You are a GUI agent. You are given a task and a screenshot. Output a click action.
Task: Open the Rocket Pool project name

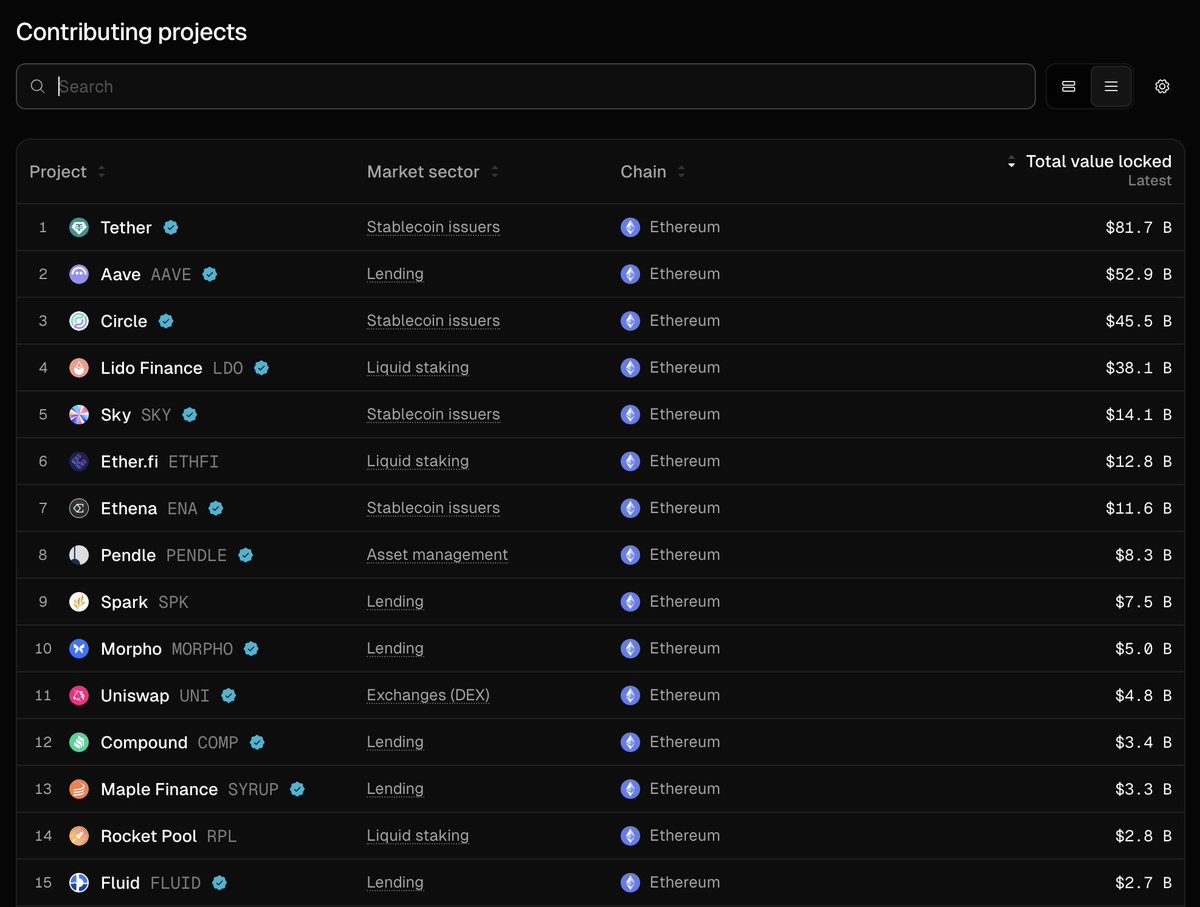tap(149, 836)
